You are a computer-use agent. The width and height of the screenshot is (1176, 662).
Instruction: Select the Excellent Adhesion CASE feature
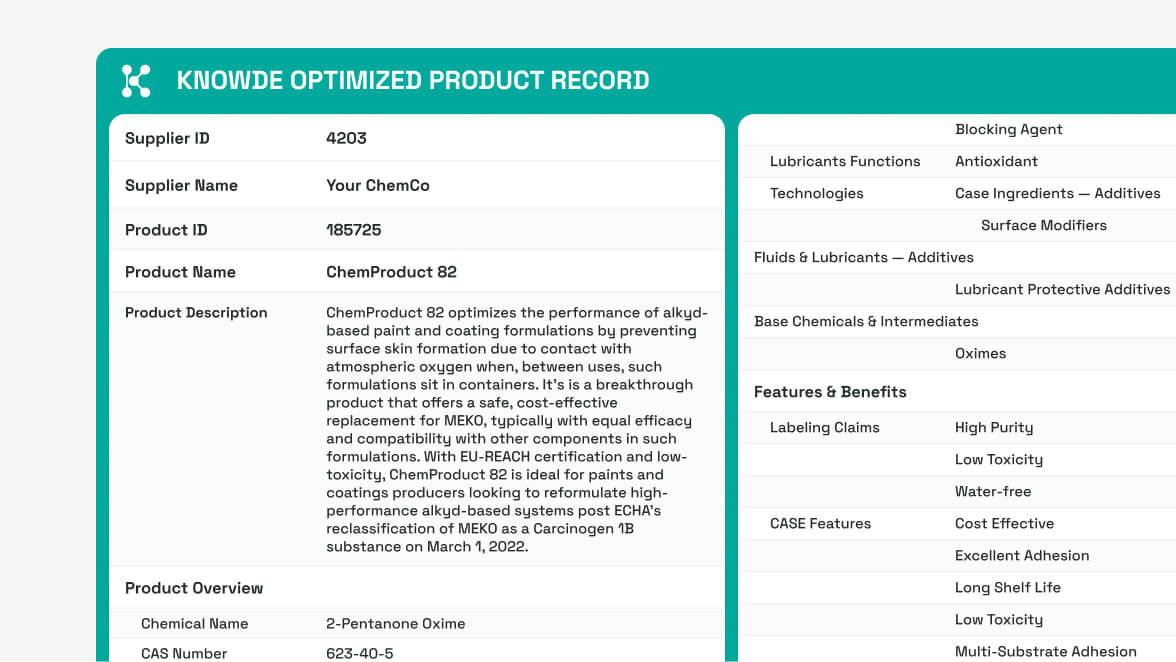(1021, 555)
